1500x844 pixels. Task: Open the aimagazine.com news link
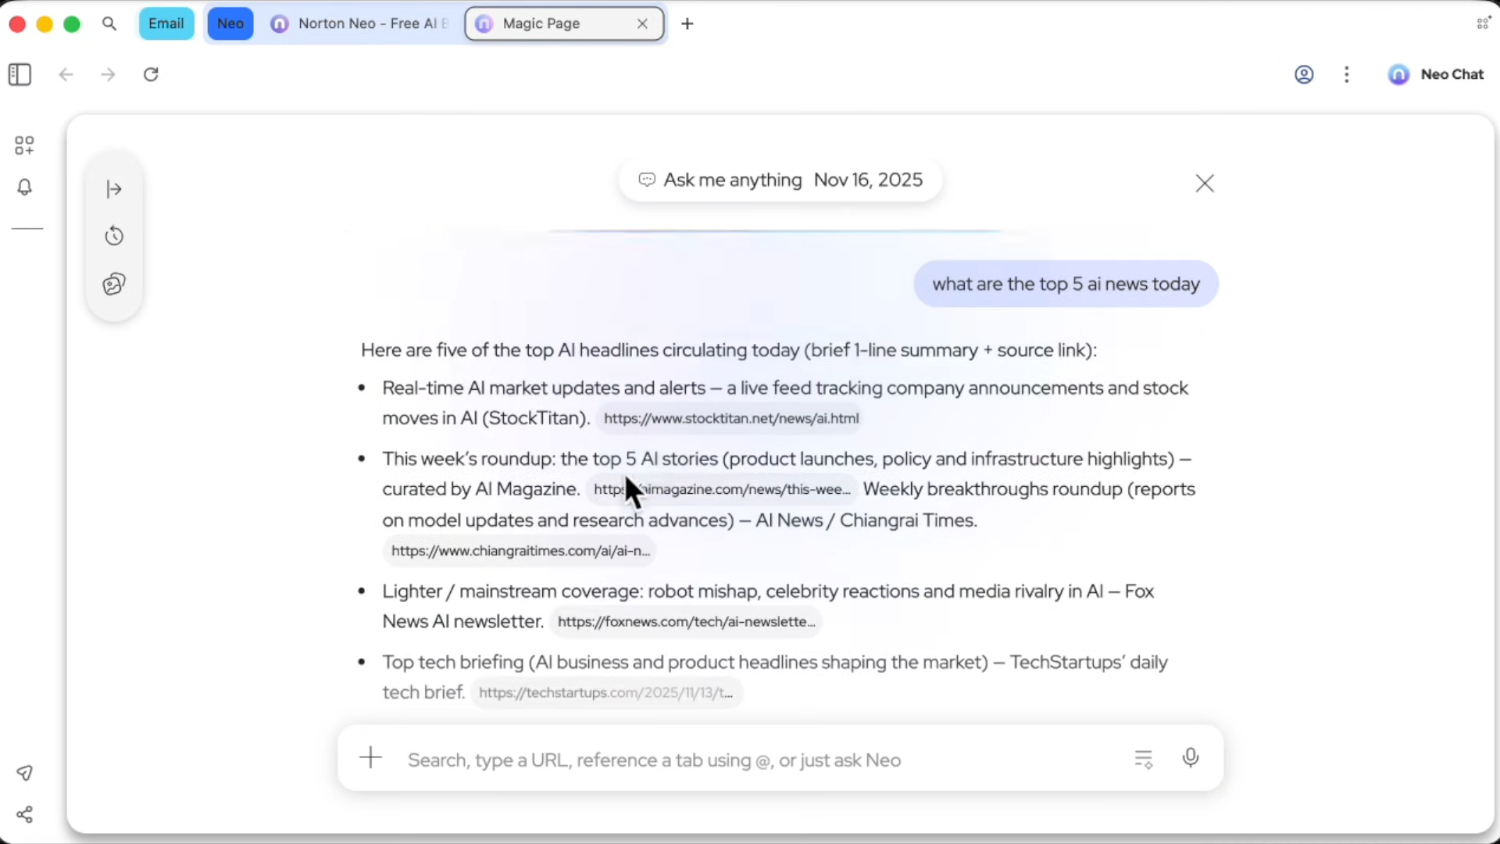tap(721, 490)
